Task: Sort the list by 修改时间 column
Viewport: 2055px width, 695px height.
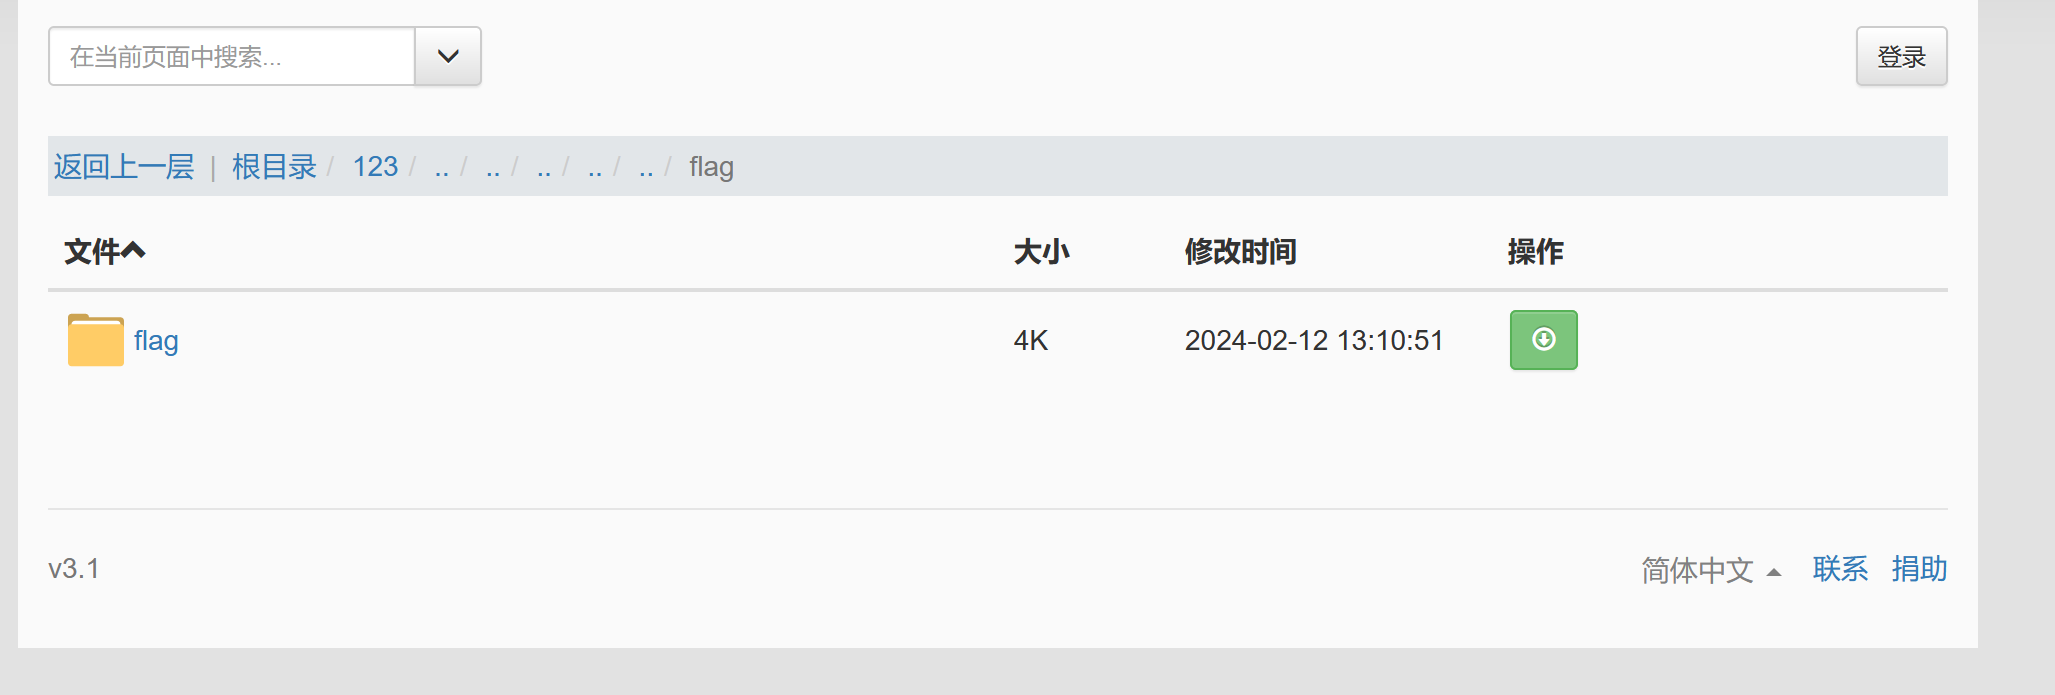Action: (x=1240, y=251)
